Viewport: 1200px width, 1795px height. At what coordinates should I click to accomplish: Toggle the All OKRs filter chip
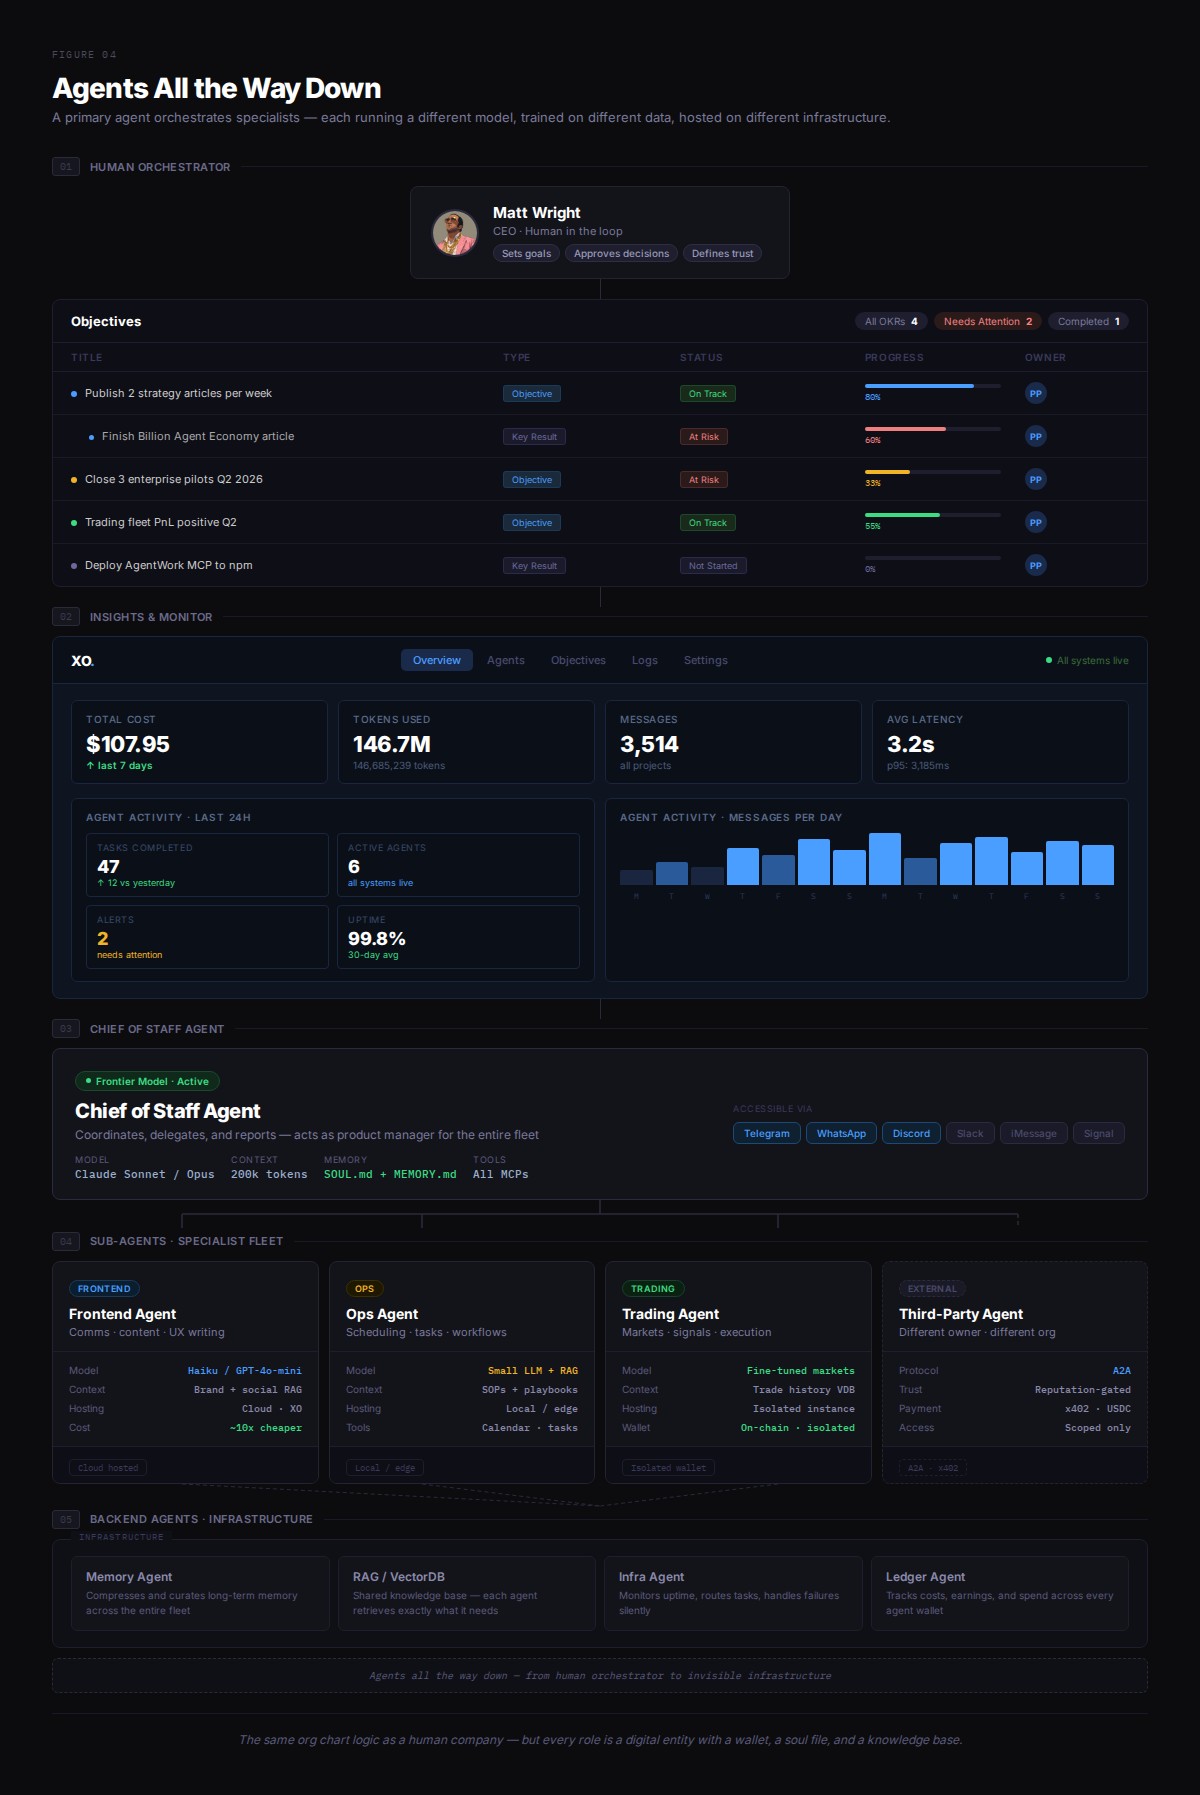click(891, 322)
